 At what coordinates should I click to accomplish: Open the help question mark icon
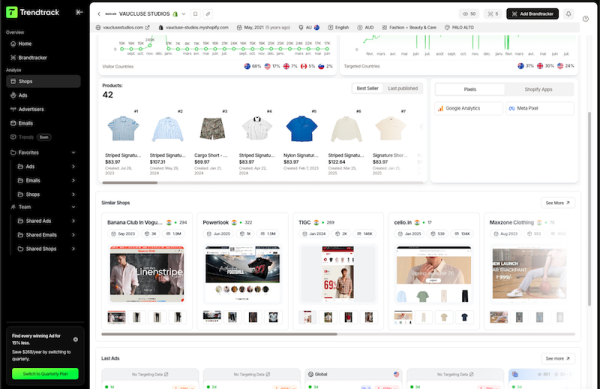point(585,19)
